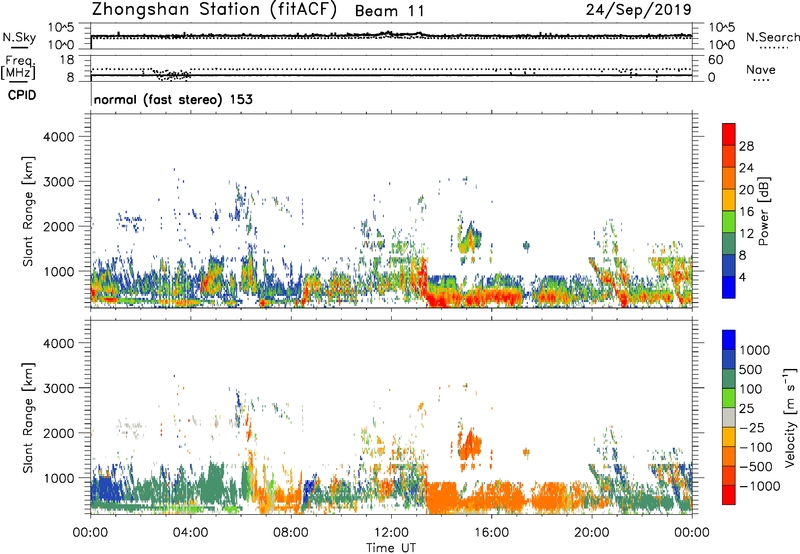Select the text normal (fast stereo) 153
800x554 pixels.
(x=173, y=99)
